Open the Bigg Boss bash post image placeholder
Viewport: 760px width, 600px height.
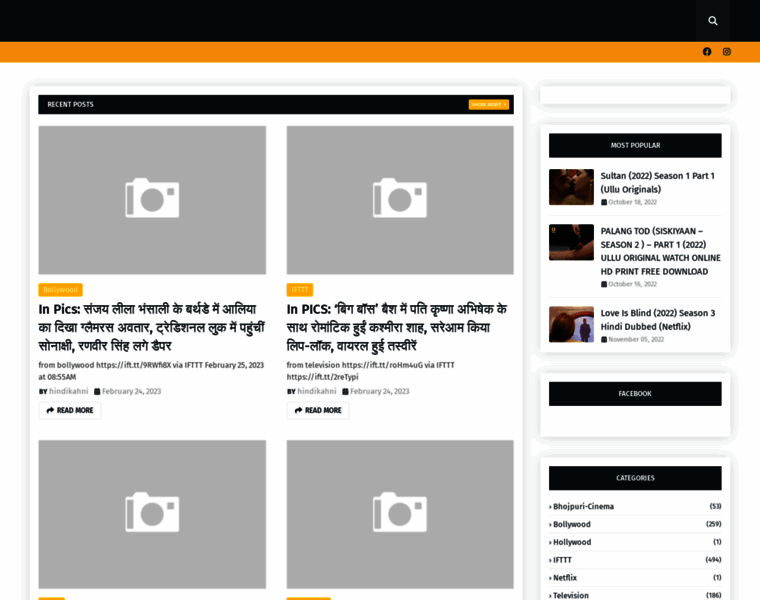400,200
